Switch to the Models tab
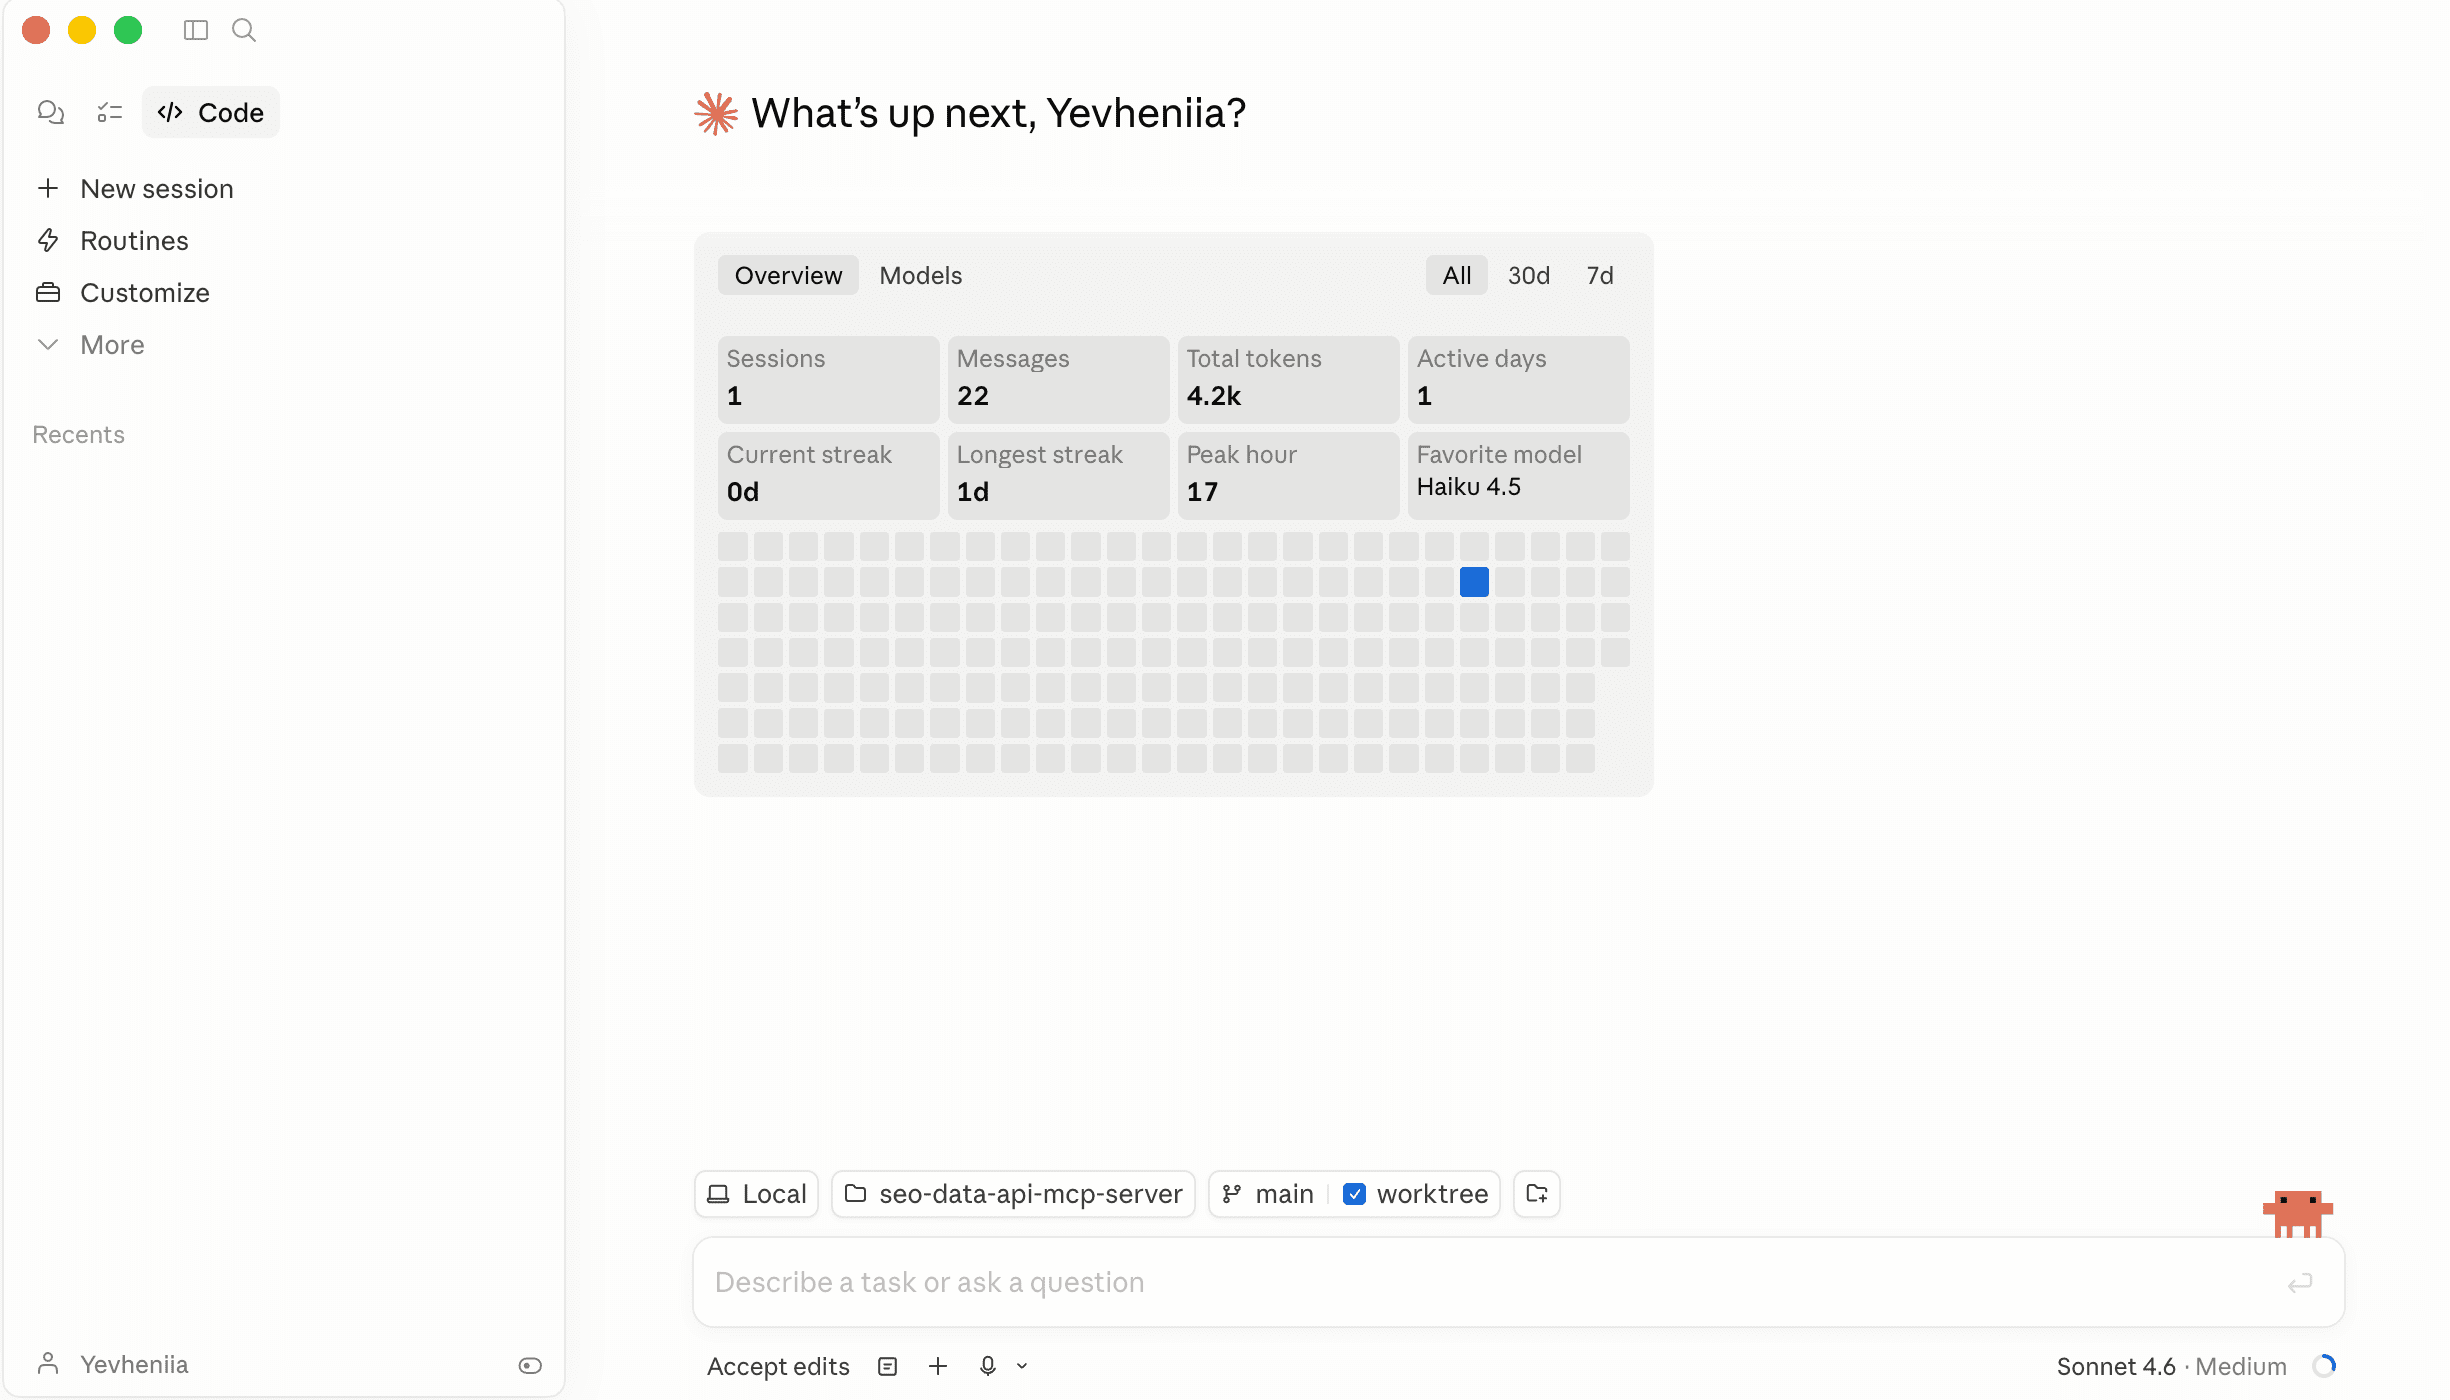Screen dimensions: 2450x1400 (x=920, y=276)
